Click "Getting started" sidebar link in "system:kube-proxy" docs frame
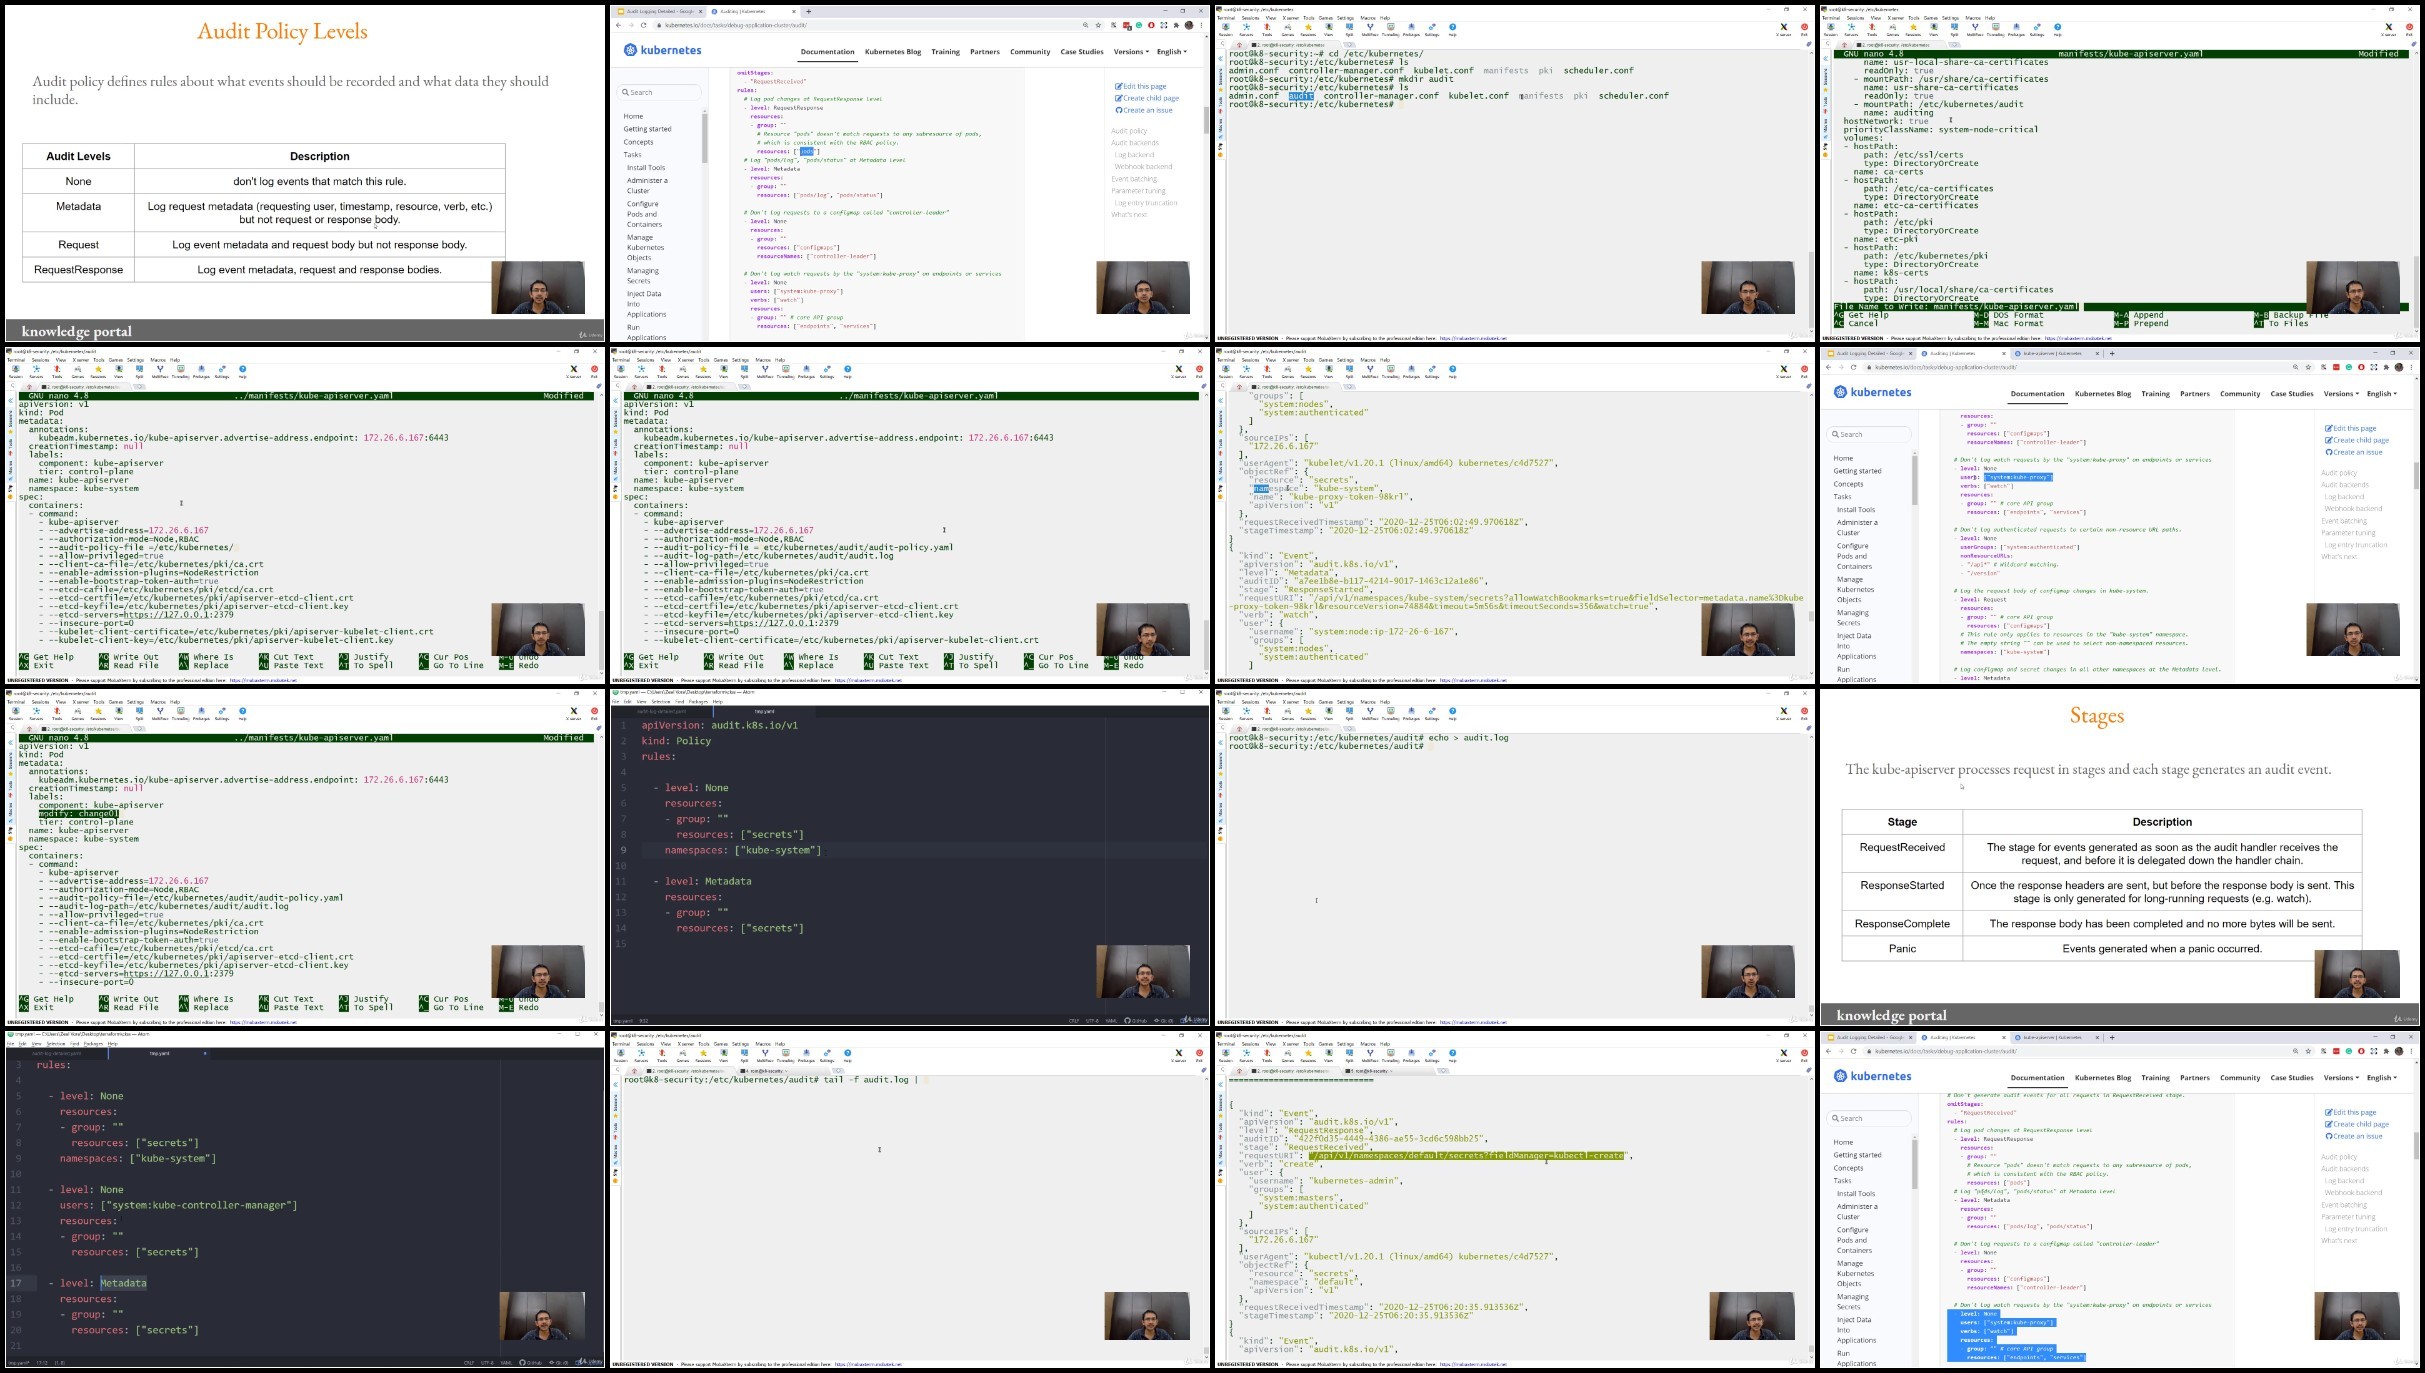The image size is (2425, 1373). coord(1857,471)
